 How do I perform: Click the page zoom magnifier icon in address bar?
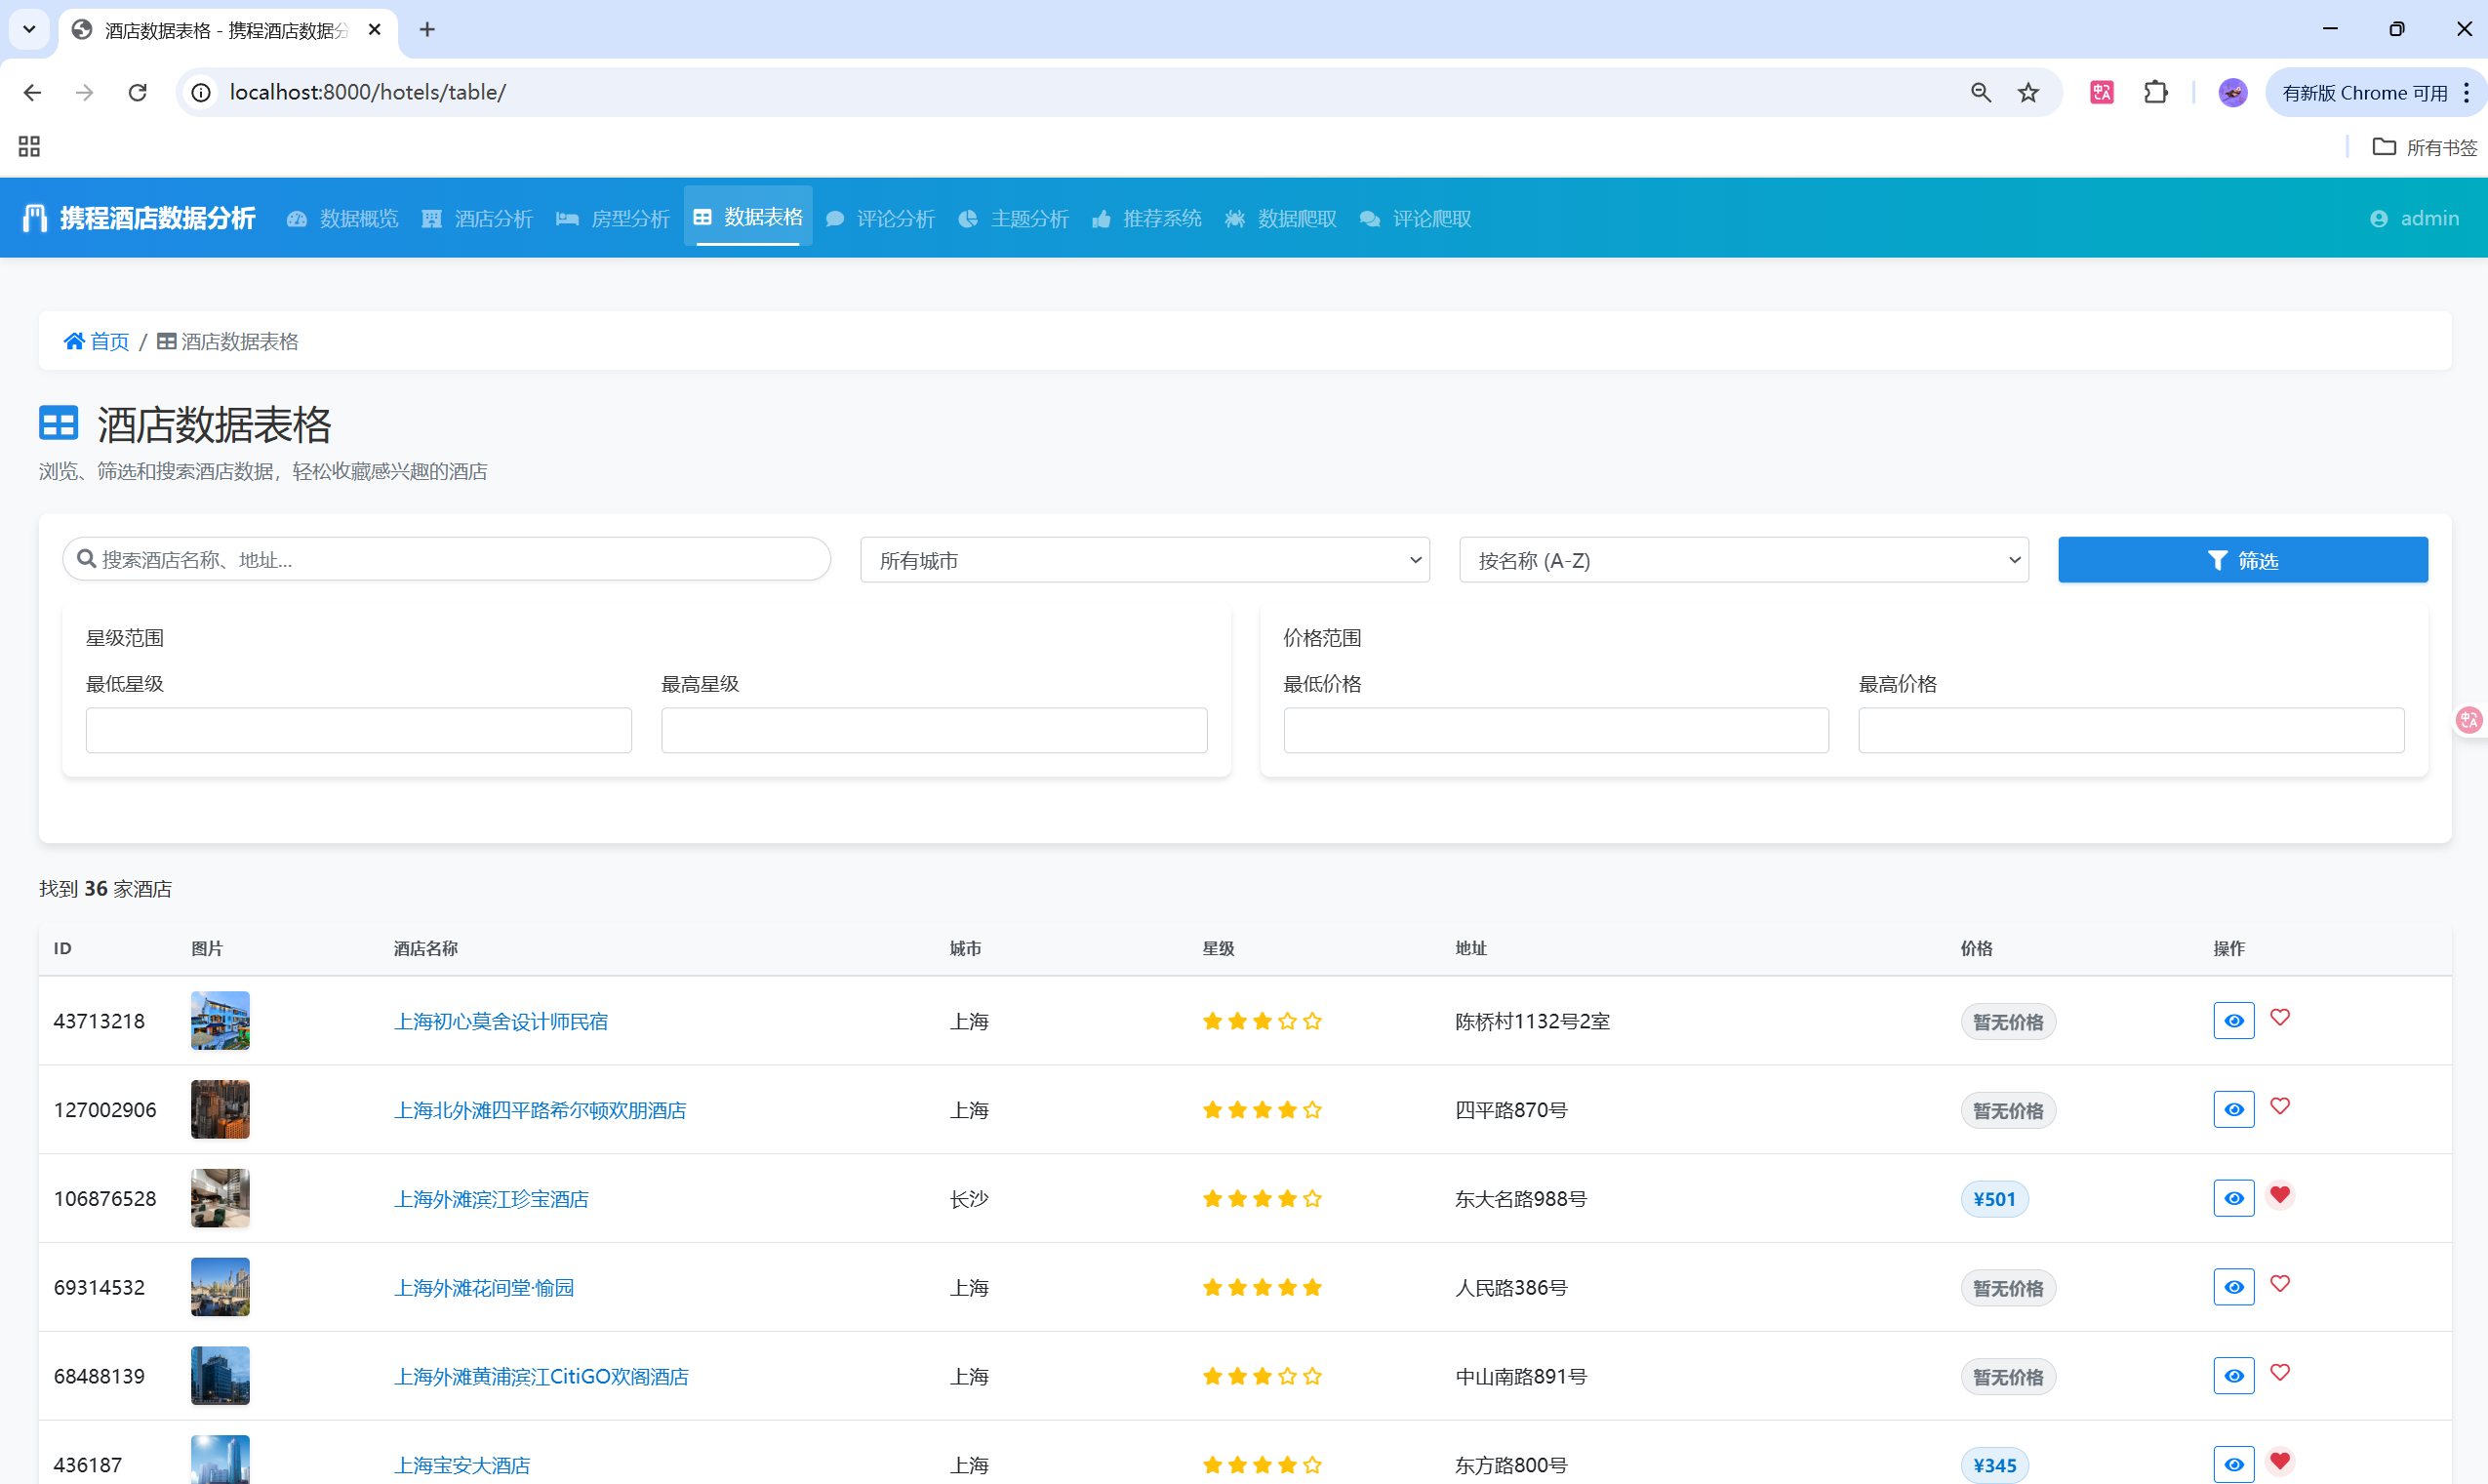(1980, 93)
